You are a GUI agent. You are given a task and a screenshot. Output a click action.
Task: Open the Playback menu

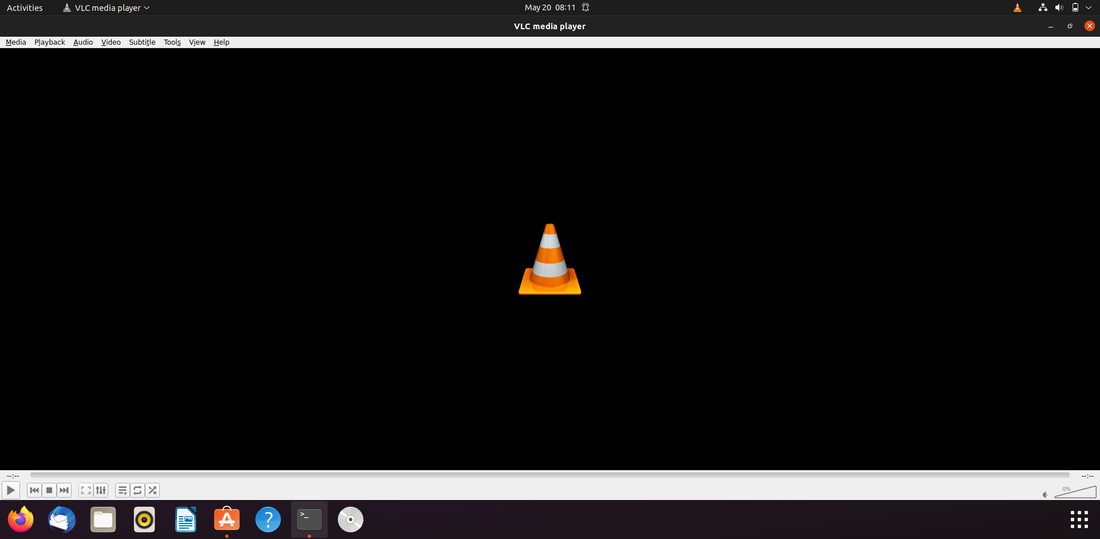click(50, 42)
